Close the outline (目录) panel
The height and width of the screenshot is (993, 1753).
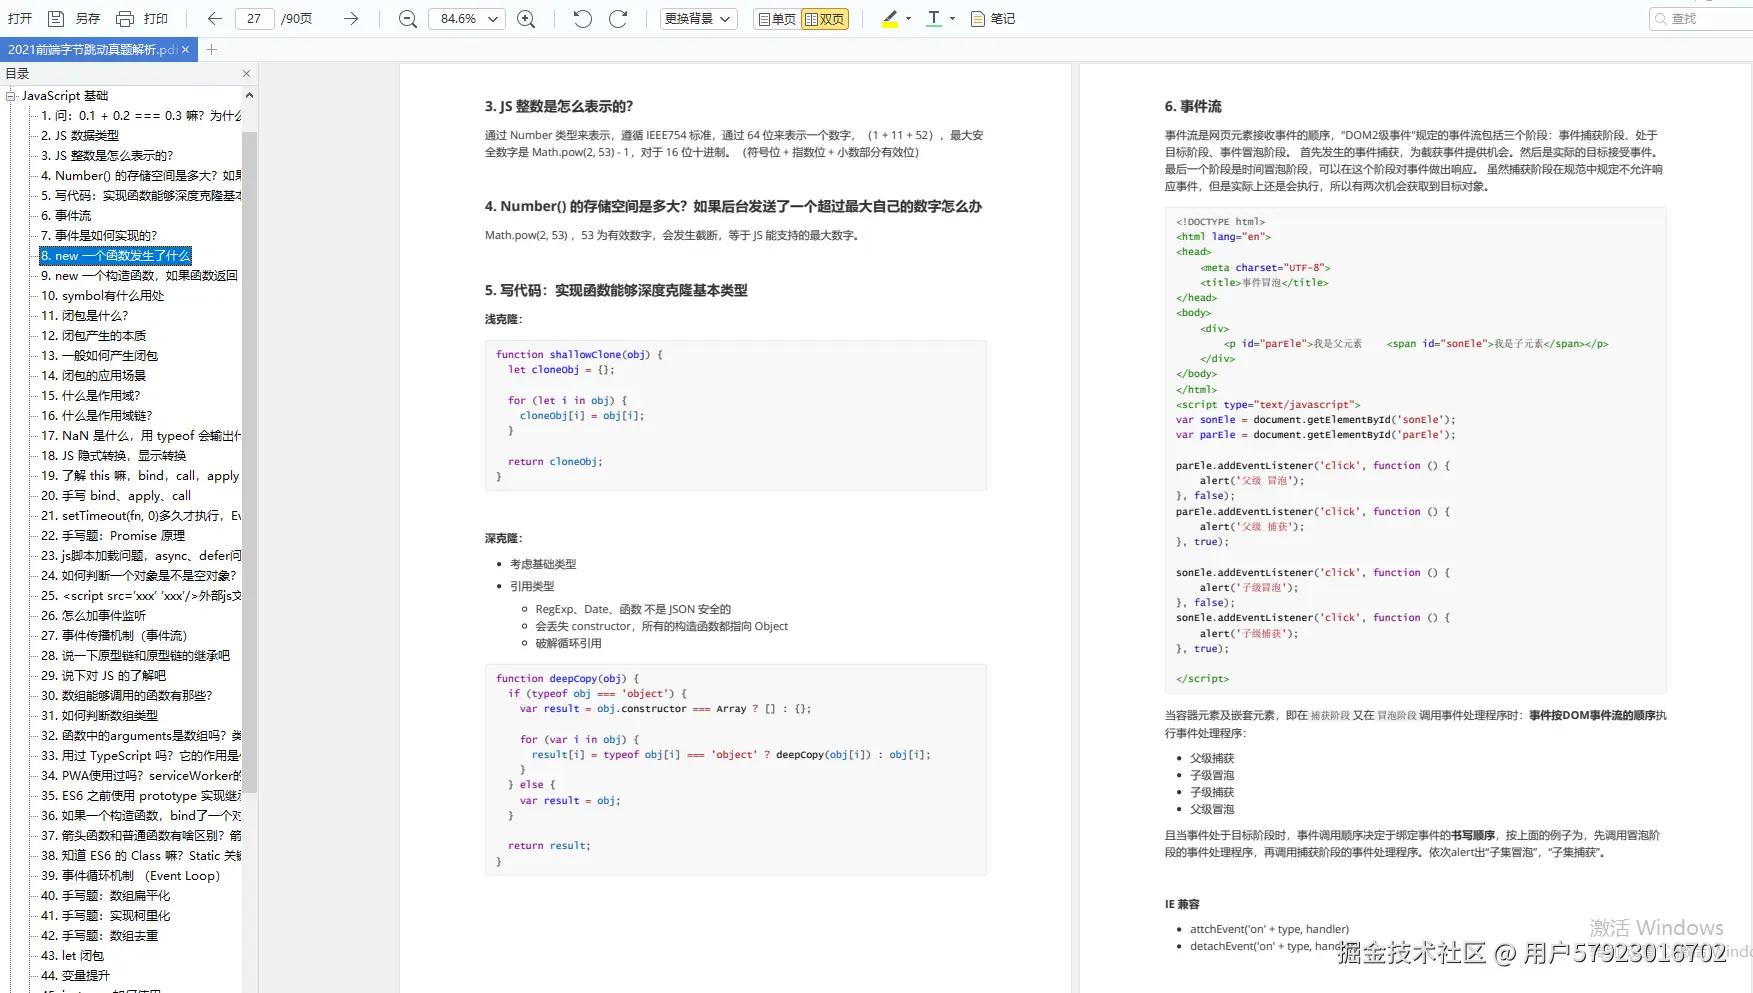[x=246, y=73]
